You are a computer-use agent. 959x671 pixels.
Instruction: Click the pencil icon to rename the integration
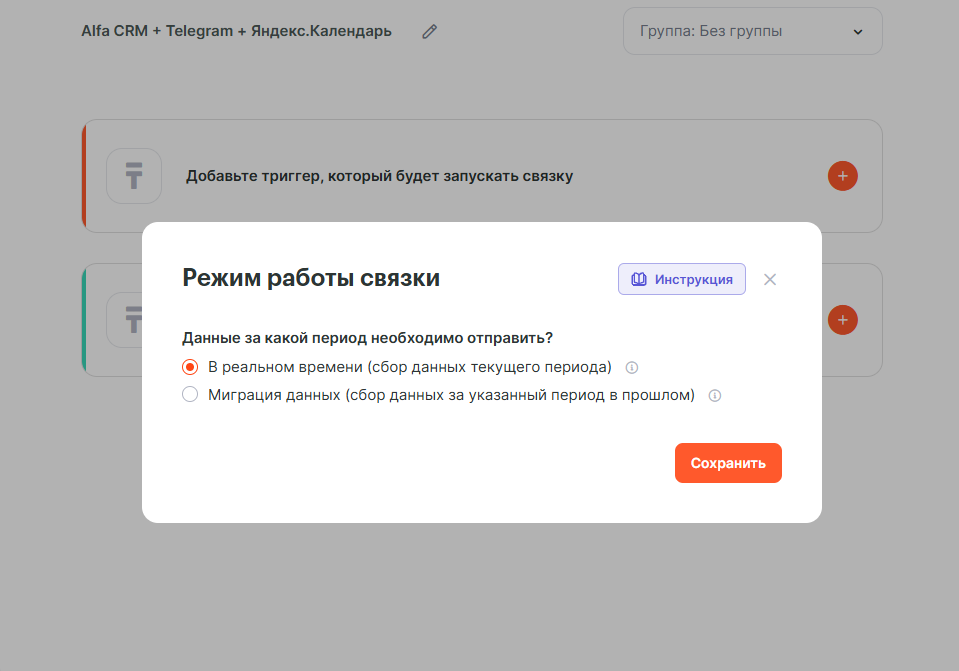[x=430, y=32]
